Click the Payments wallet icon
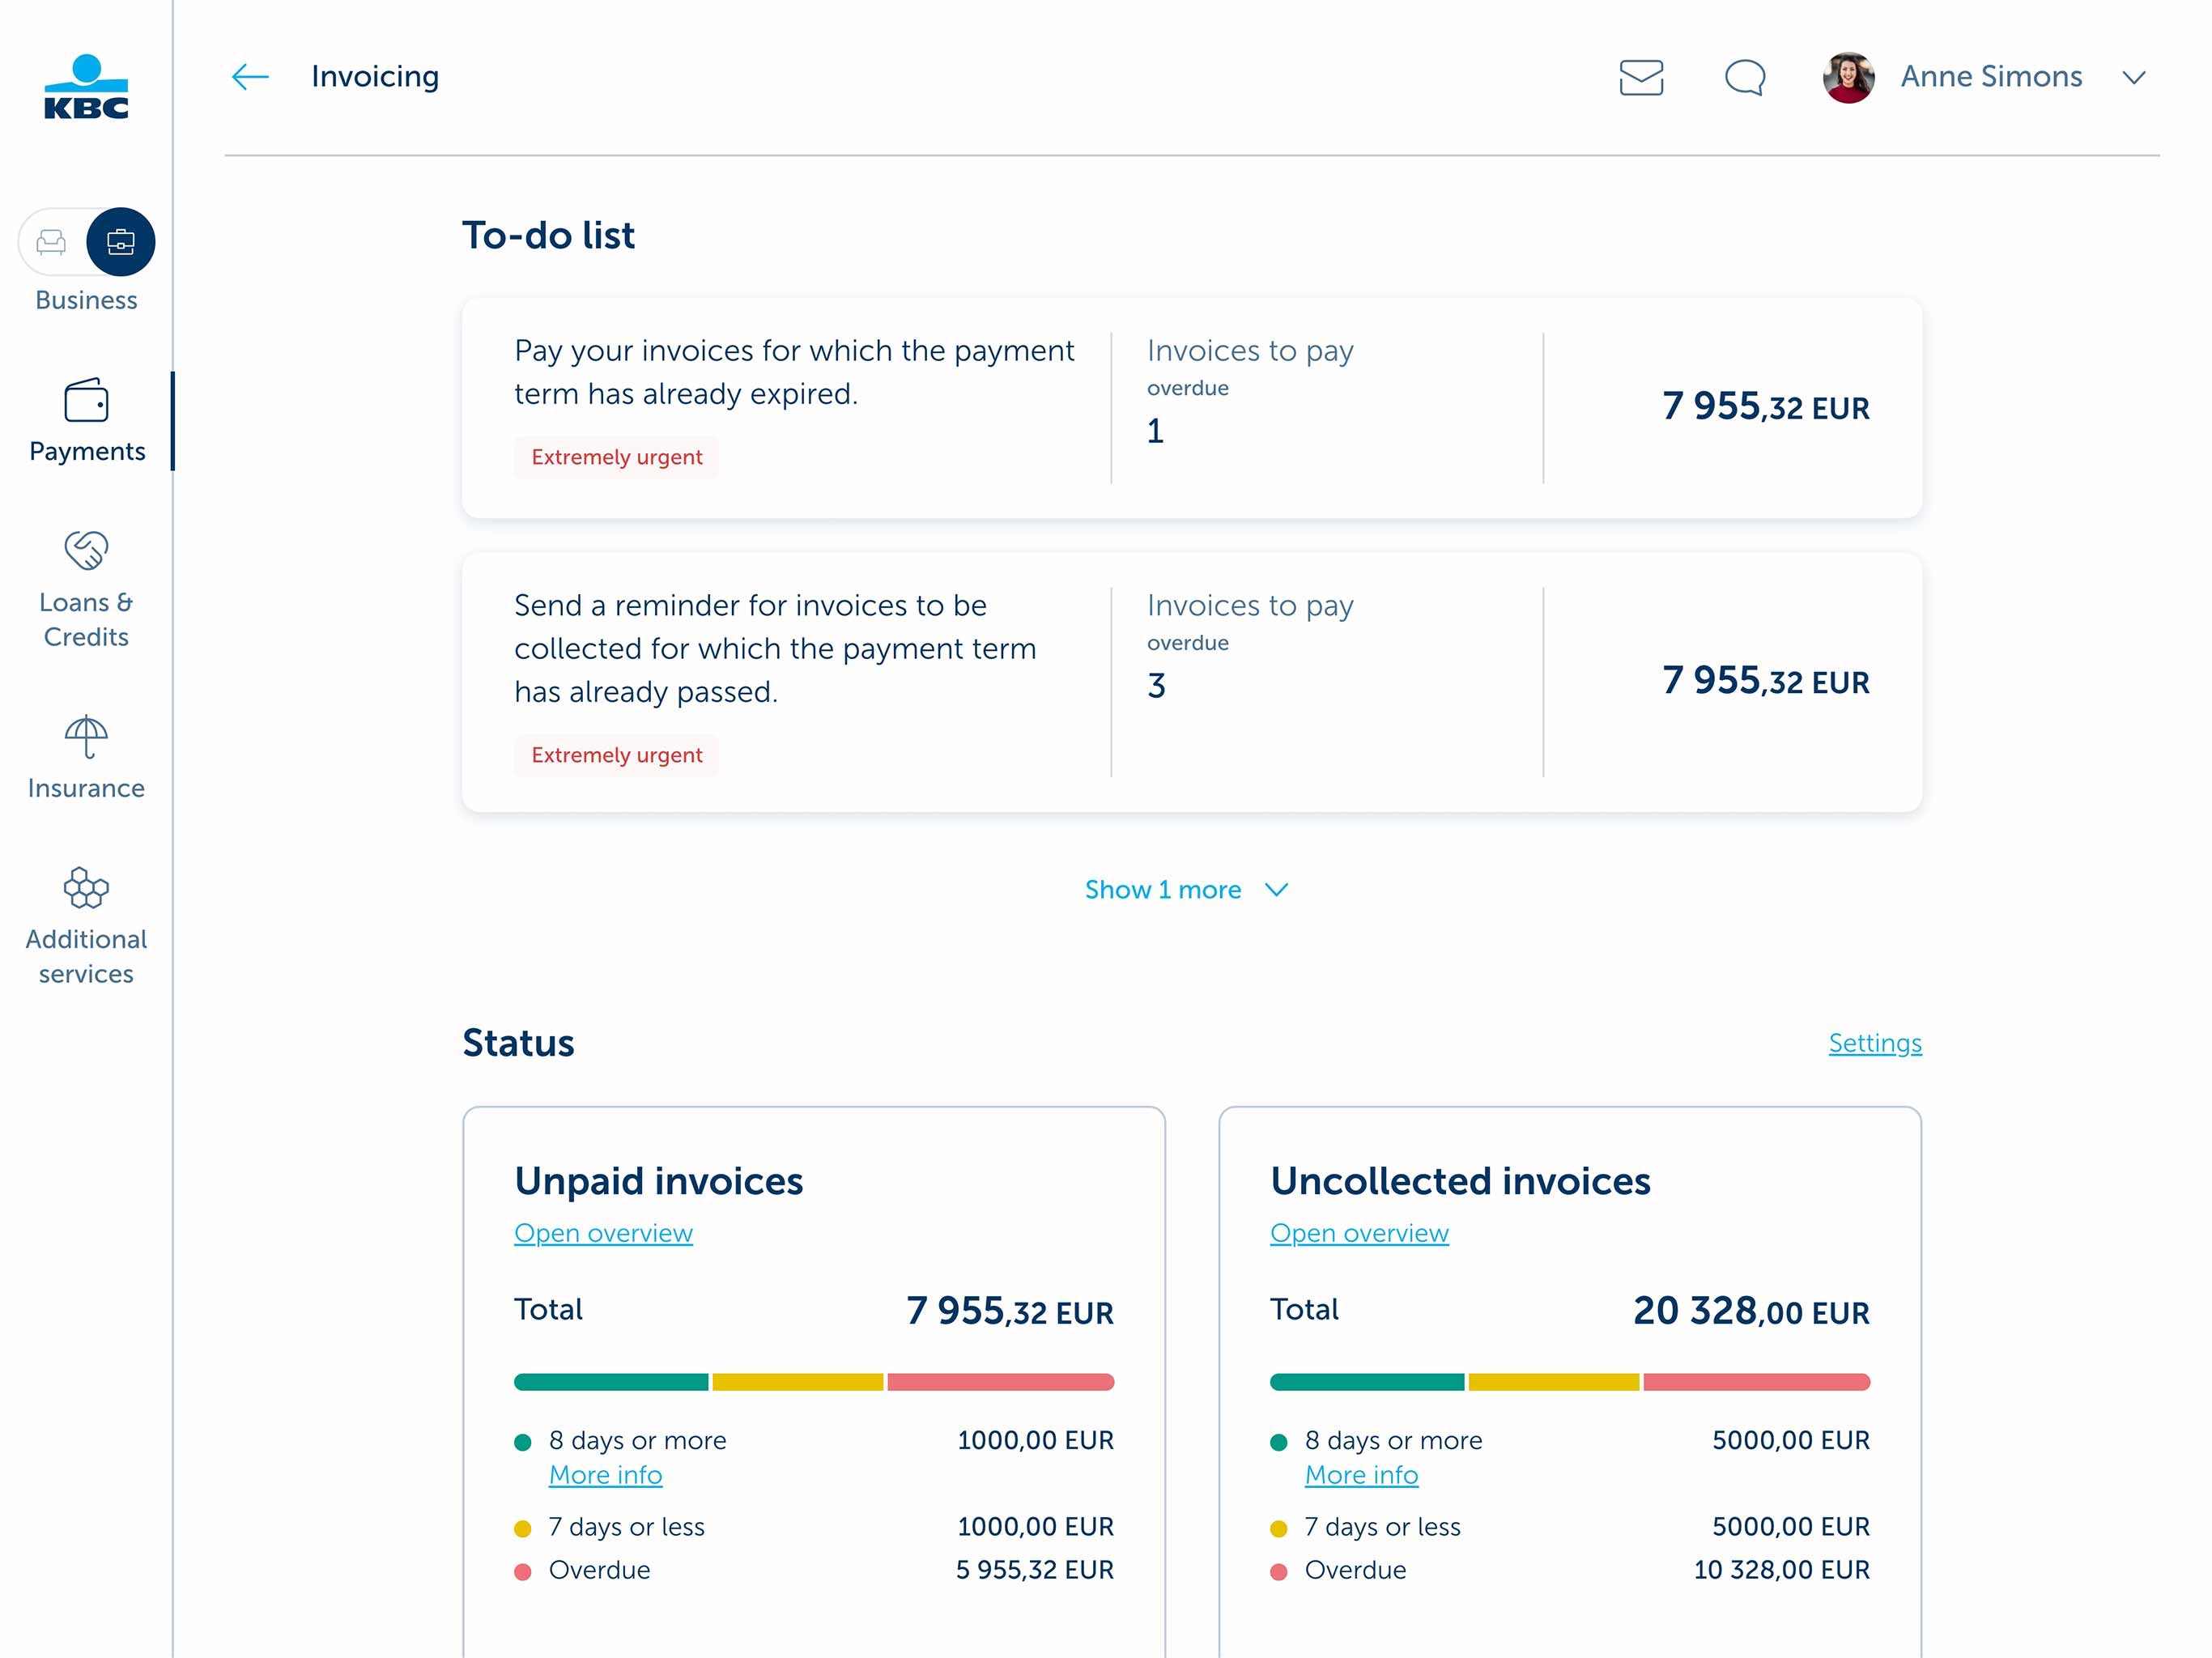The width and height of the screenshot is (2212, 1658). [86, 400]
